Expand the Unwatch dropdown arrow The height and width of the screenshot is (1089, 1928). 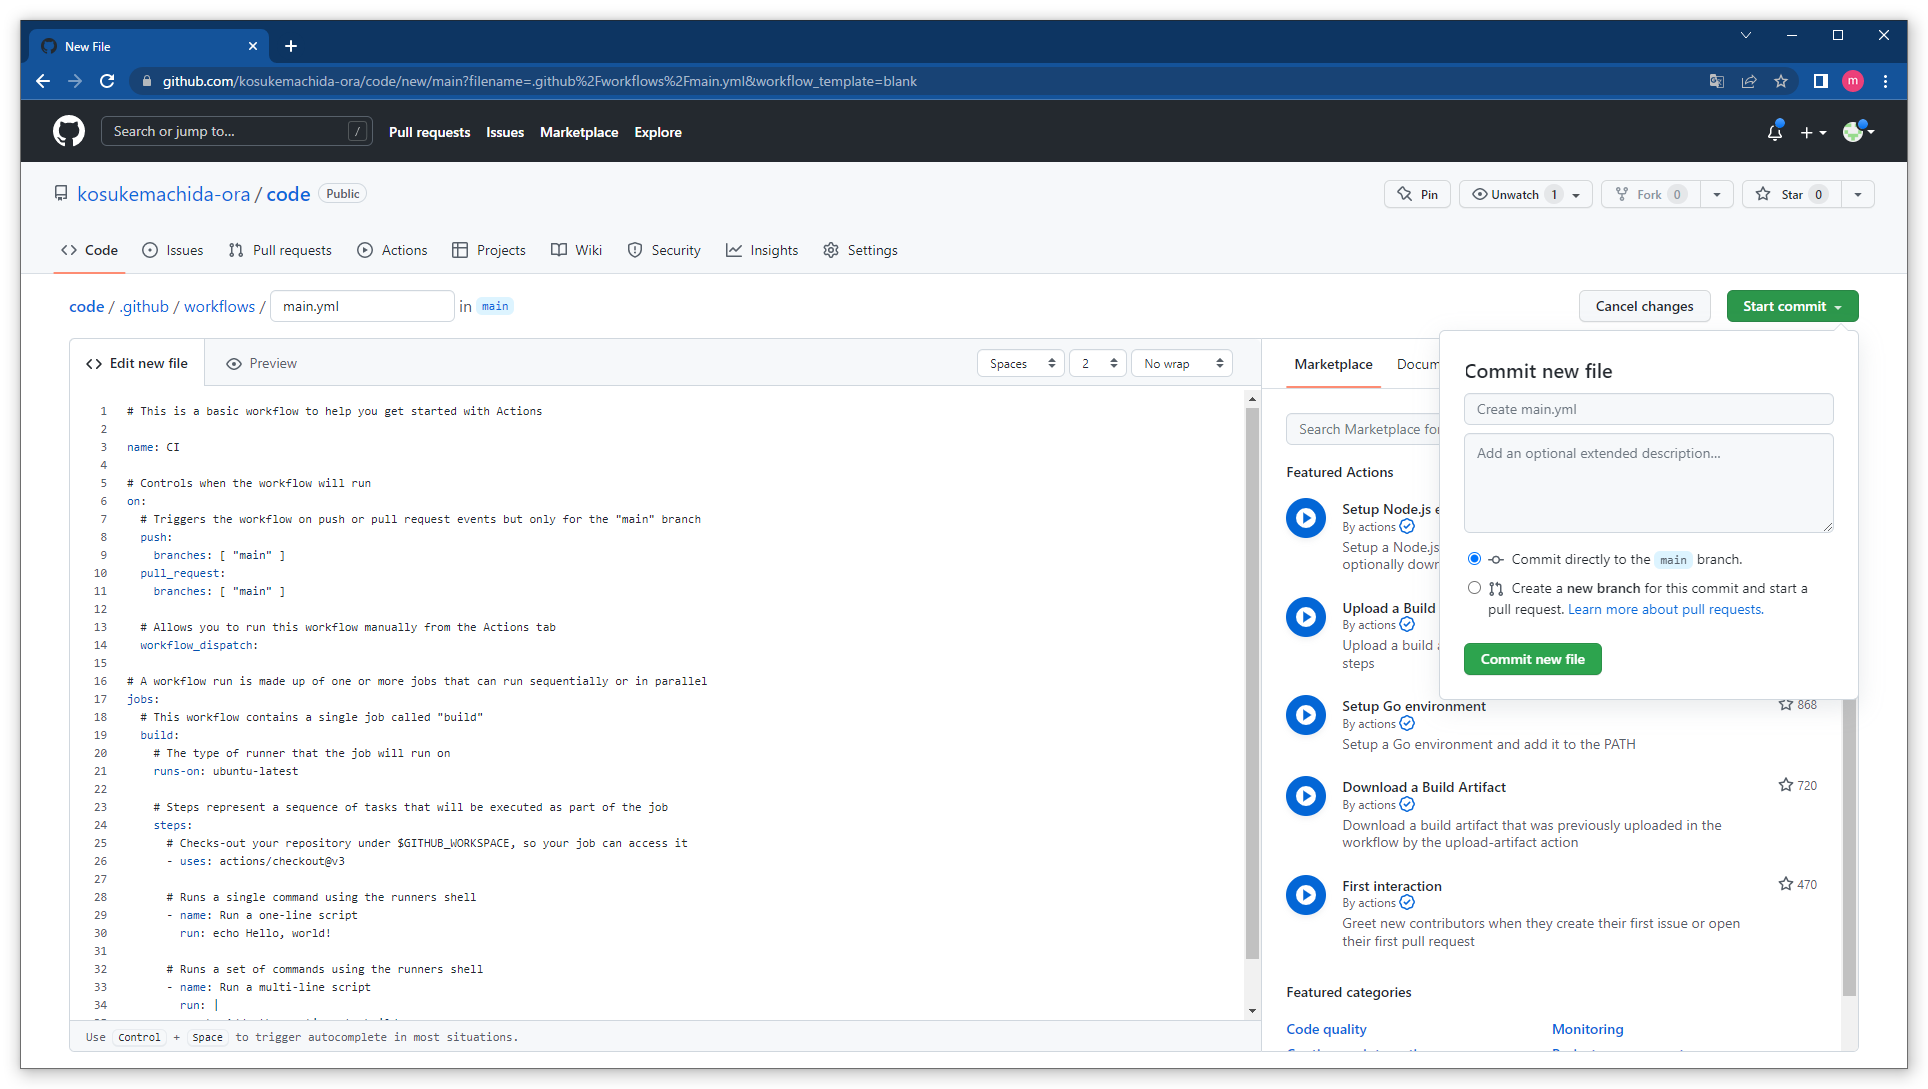pos(1576,195)
